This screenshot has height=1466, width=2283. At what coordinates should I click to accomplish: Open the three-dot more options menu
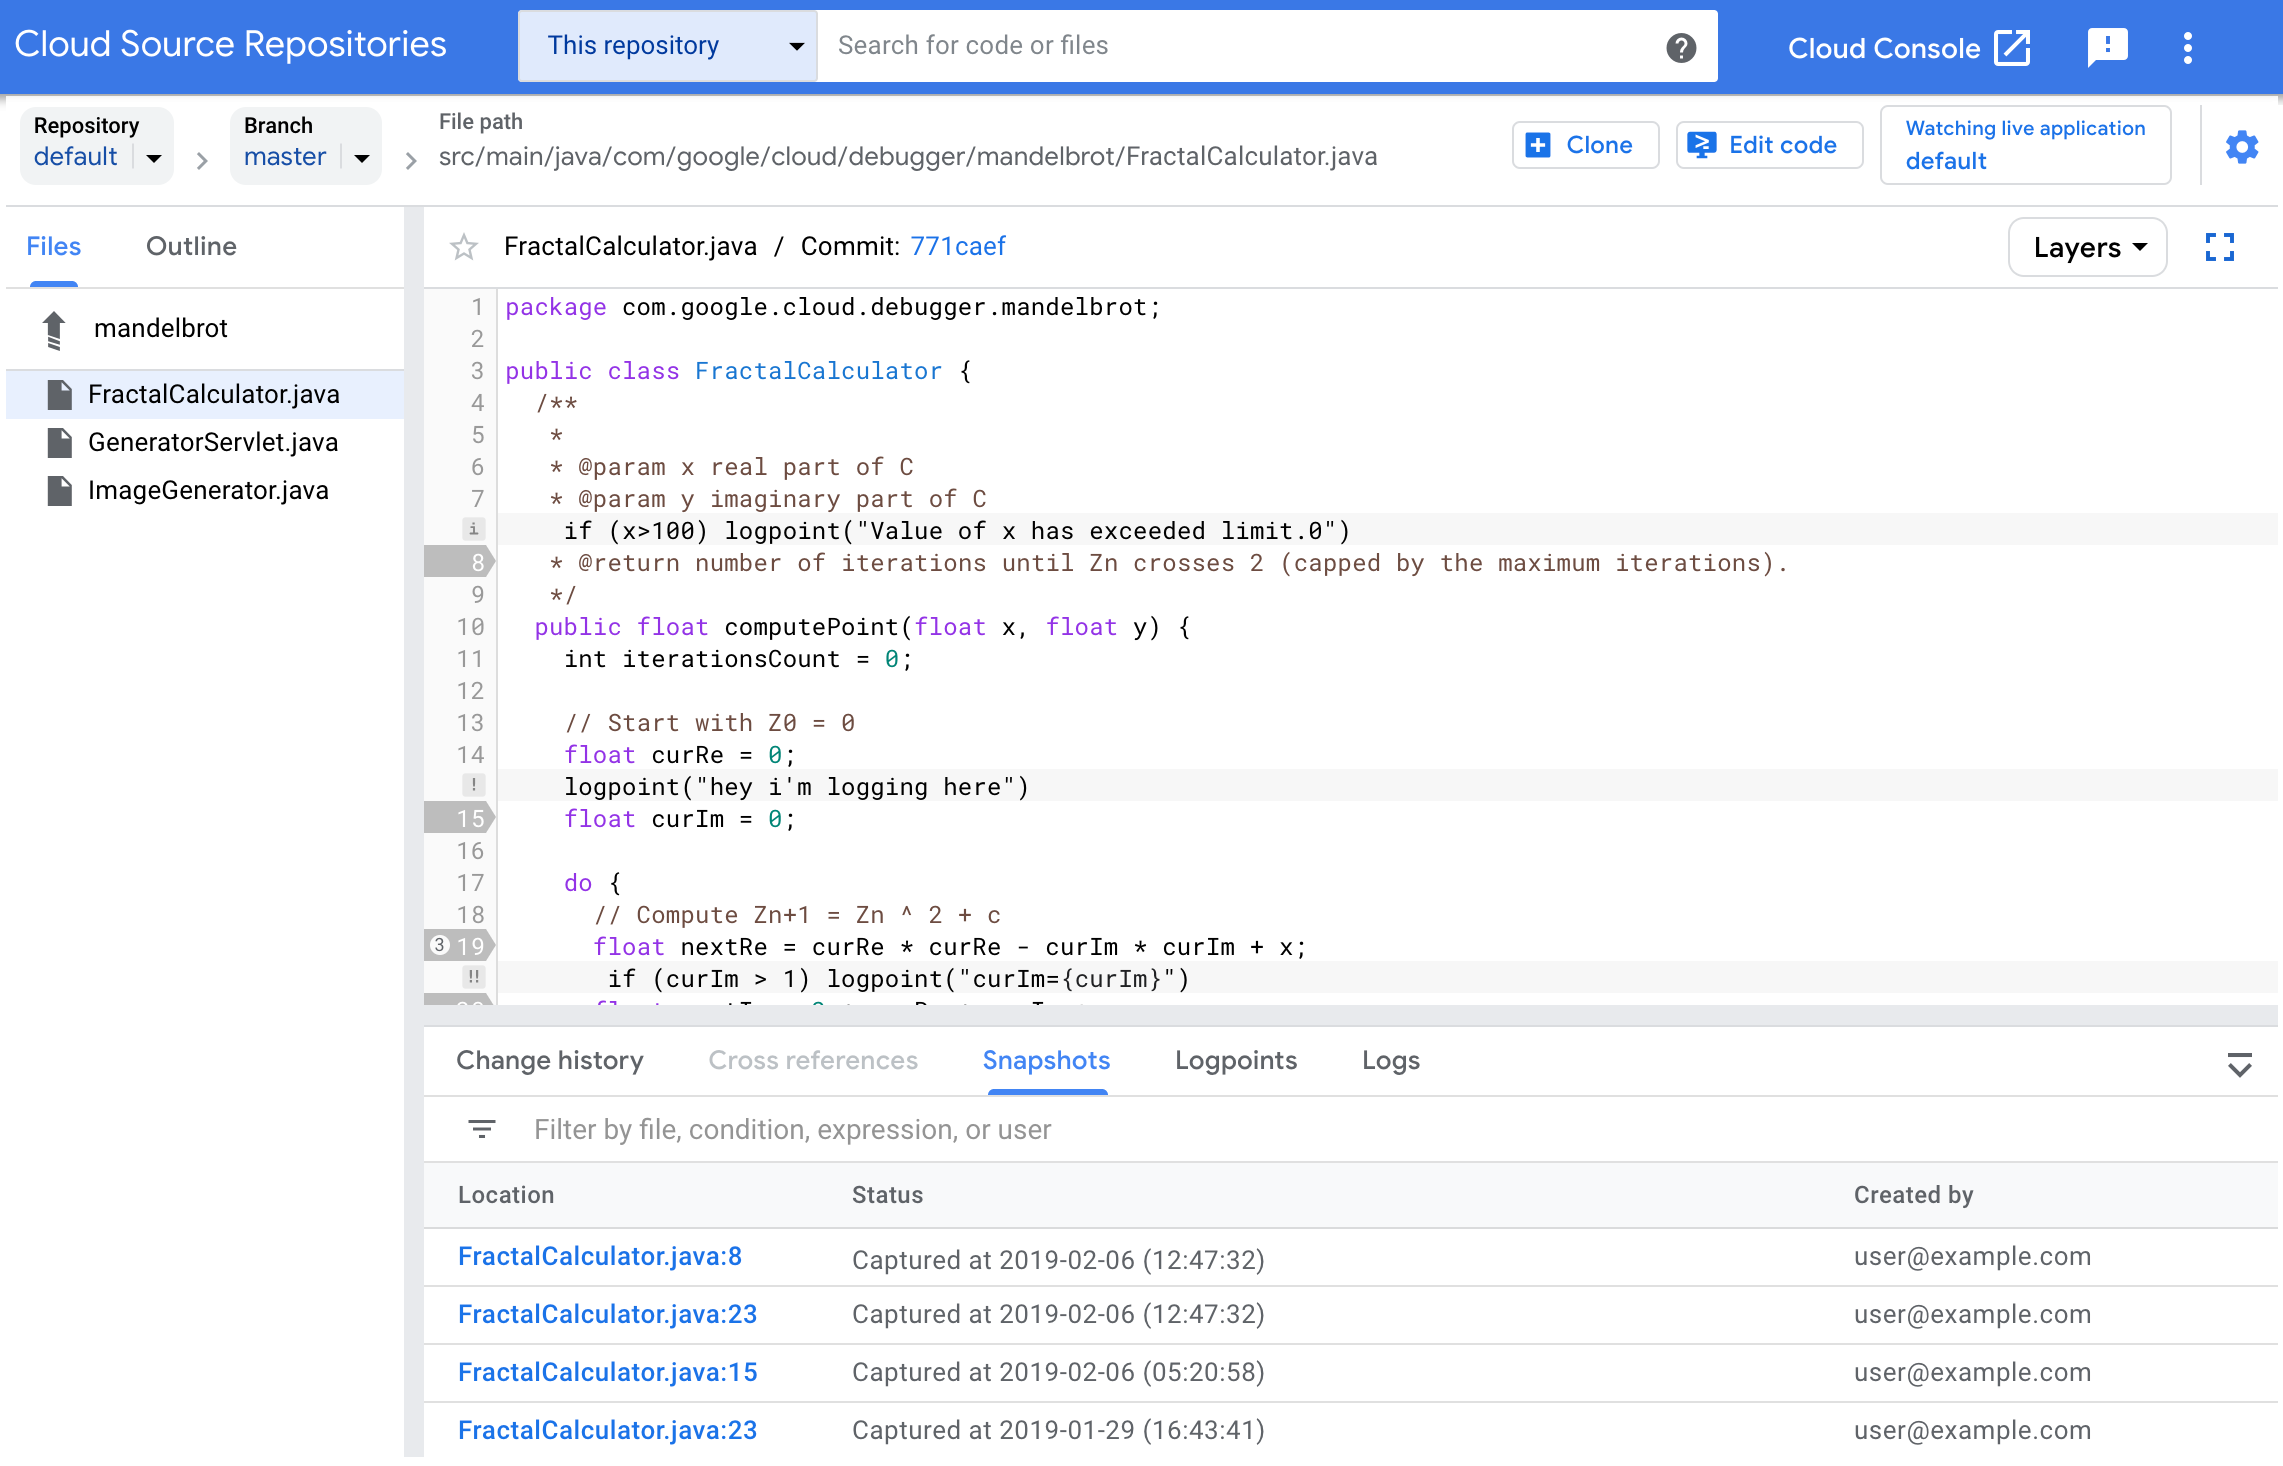click(x=2188, y=47)
